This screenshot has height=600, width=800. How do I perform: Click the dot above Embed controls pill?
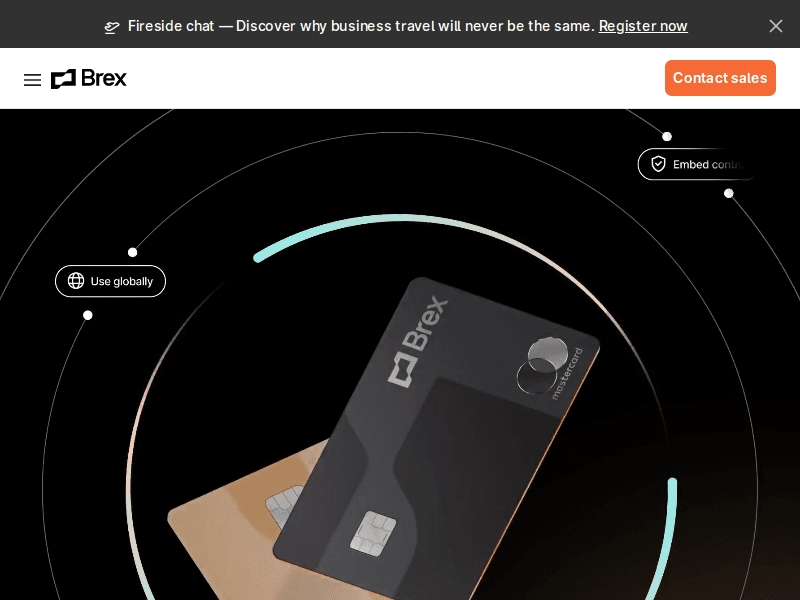(x=667, y=136)
